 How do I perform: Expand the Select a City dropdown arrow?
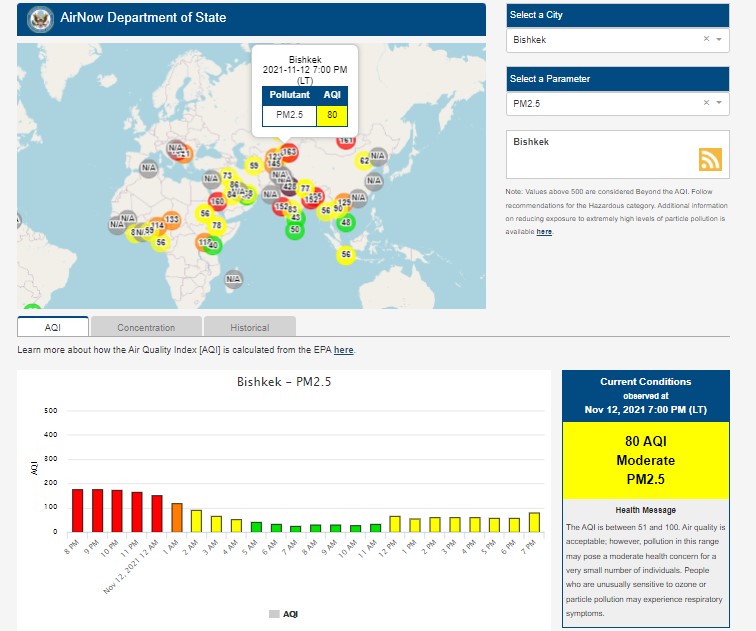pos(719,39)
